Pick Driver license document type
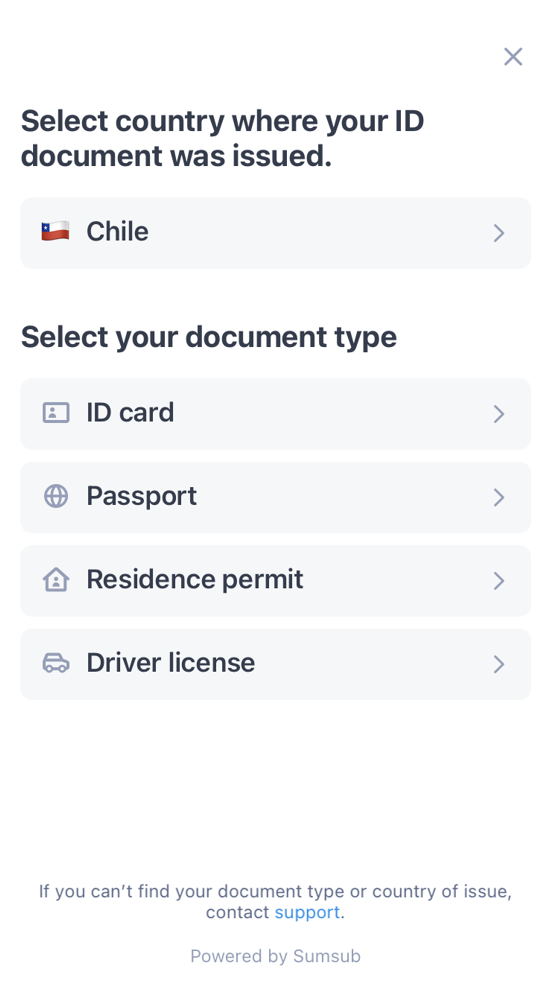The width and height of the screenshot is (552, 985). click(276, 664)
